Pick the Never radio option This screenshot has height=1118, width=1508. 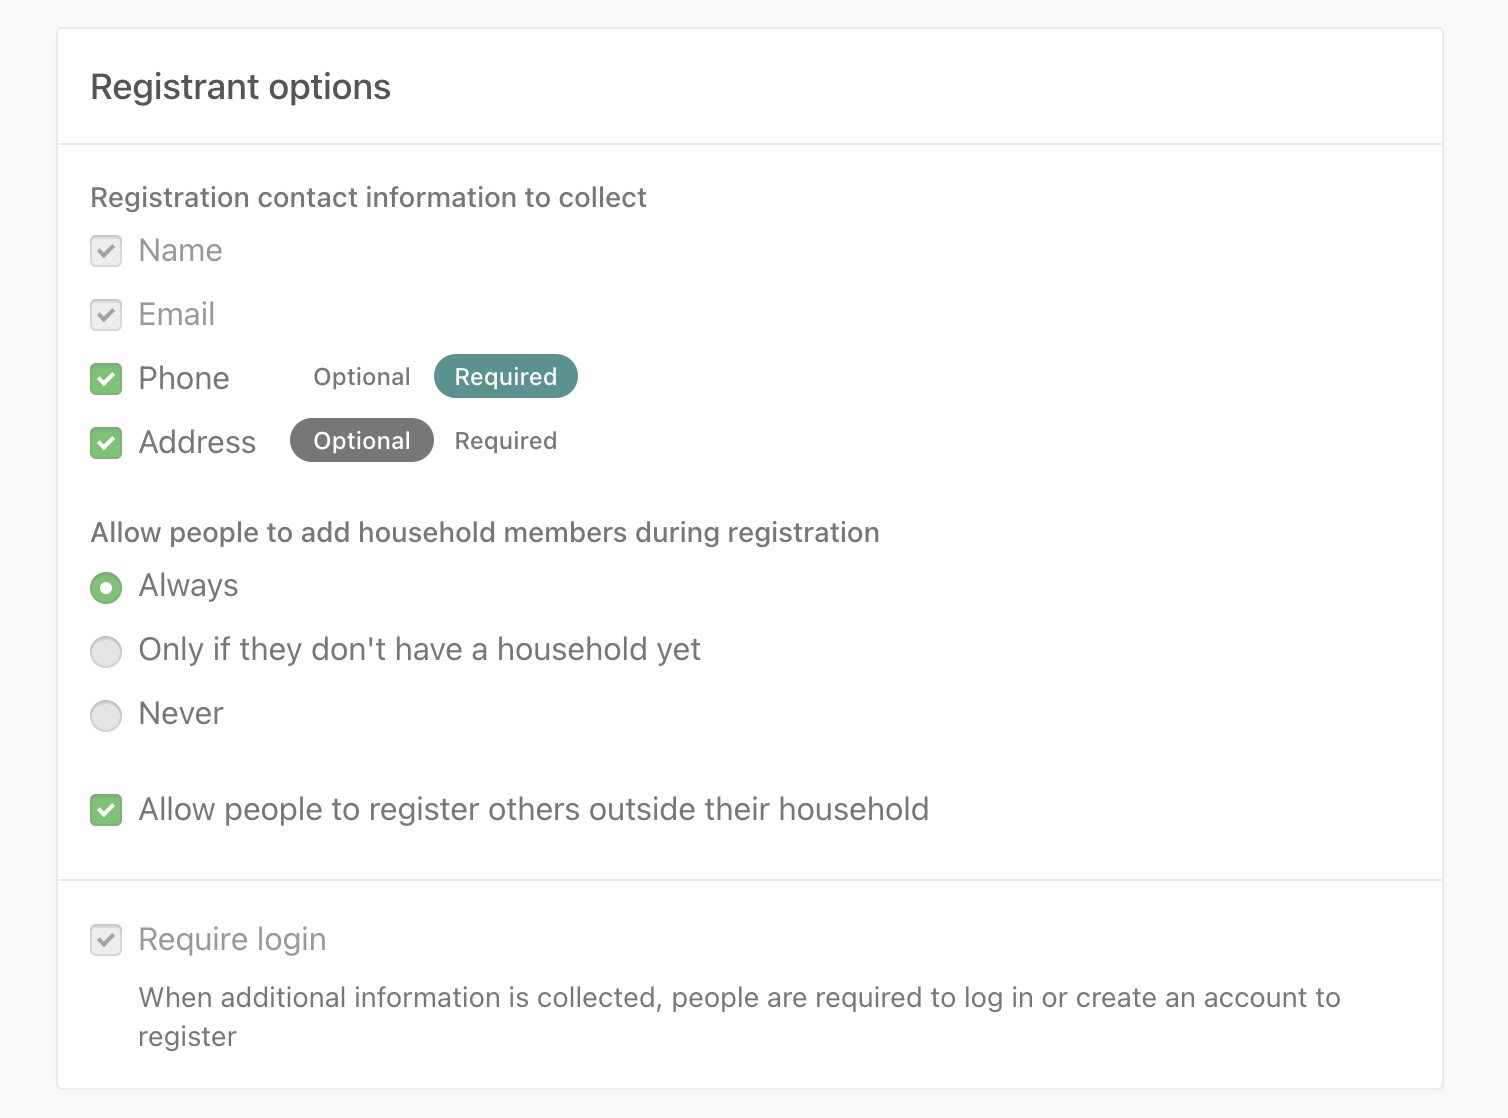tap(106, 716)
